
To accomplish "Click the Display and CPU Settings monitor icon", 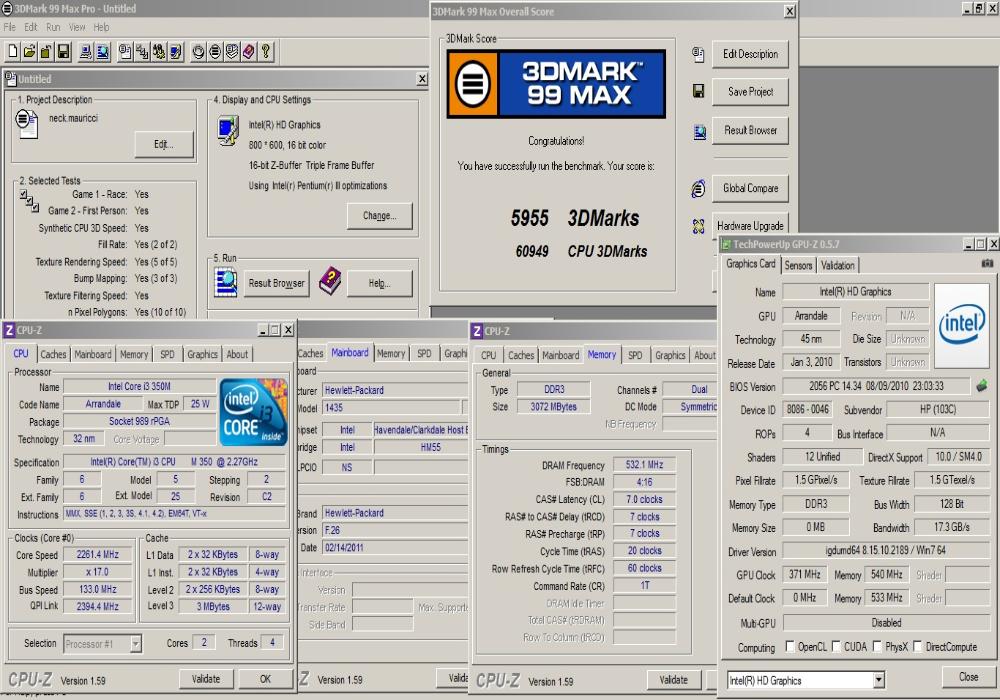I will coord(228,131).
